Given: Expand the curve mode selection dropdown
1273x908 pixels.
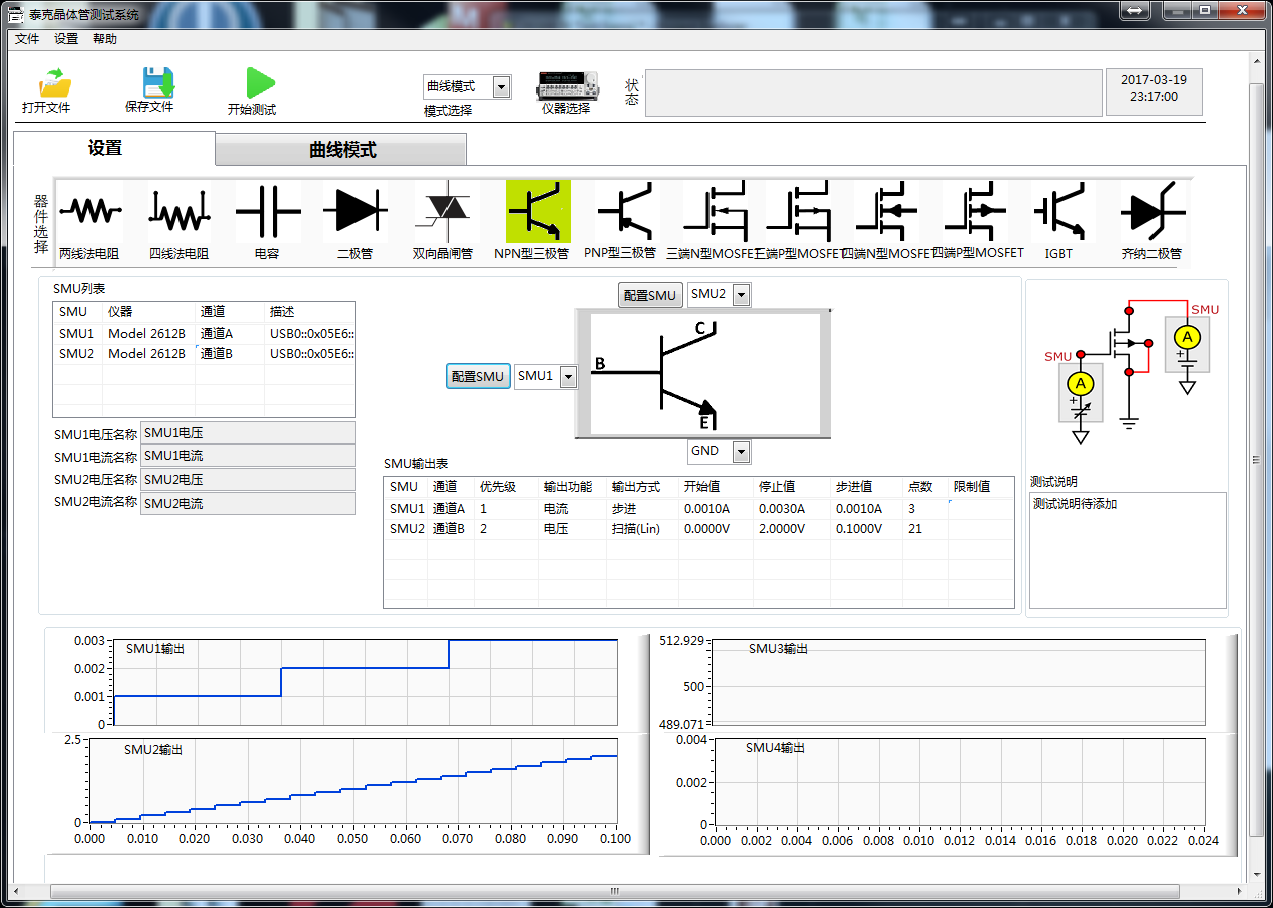Looking at the screenshot, I should [x=501, y=87].
